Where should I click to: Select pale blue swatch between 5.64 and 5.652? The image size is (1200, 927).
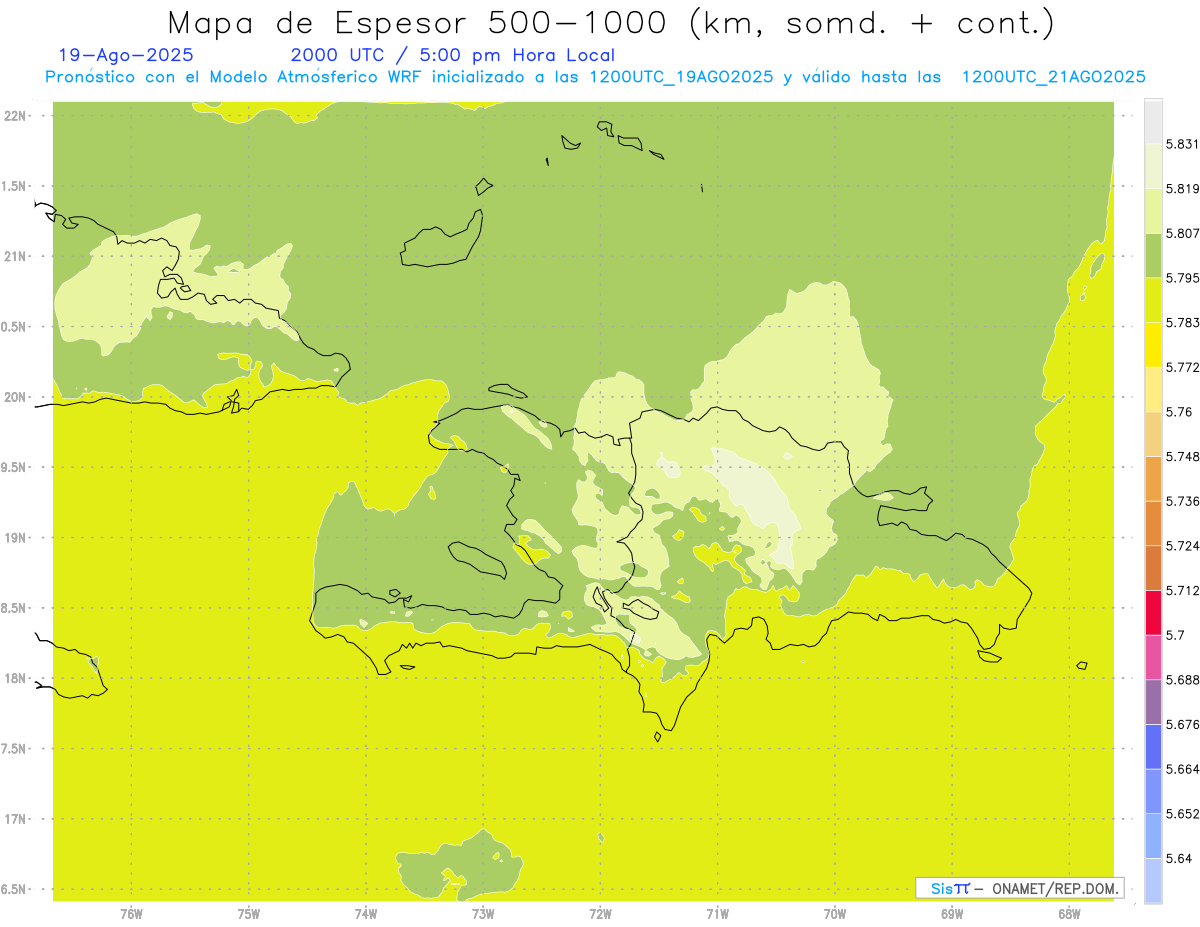click(x=1153, y=836)
